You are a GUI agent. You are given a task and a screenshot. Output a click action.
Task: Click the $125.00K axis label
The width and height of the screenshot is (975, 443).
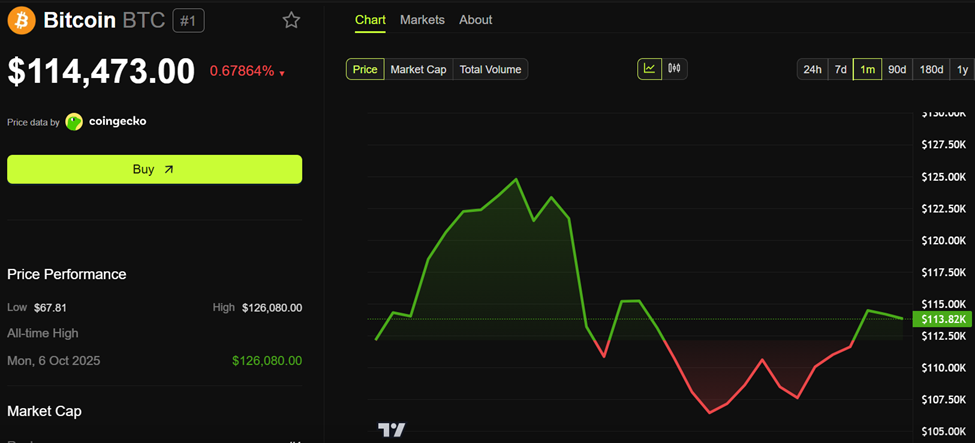click(944, 177)
